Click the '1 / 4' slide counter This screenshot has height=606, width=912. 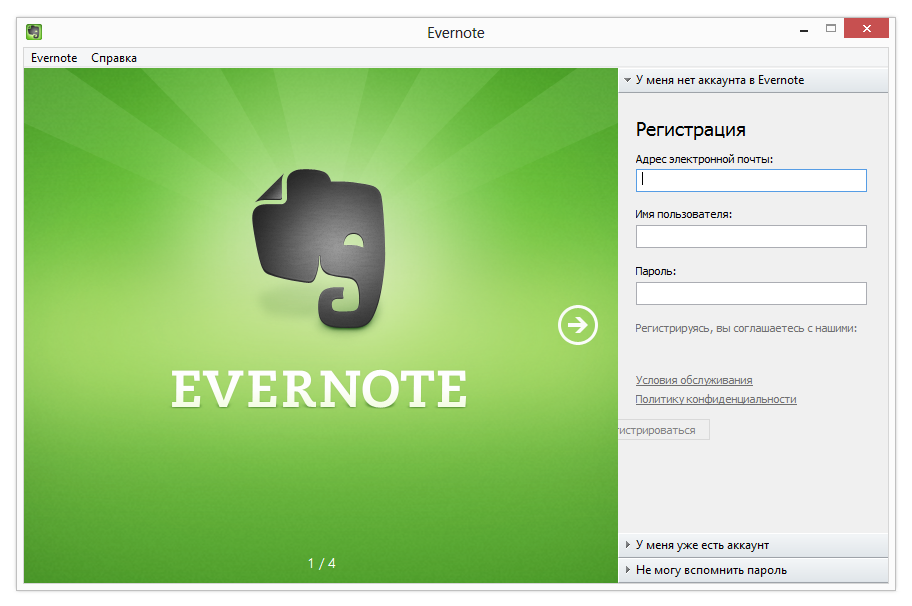coord(322,564)
